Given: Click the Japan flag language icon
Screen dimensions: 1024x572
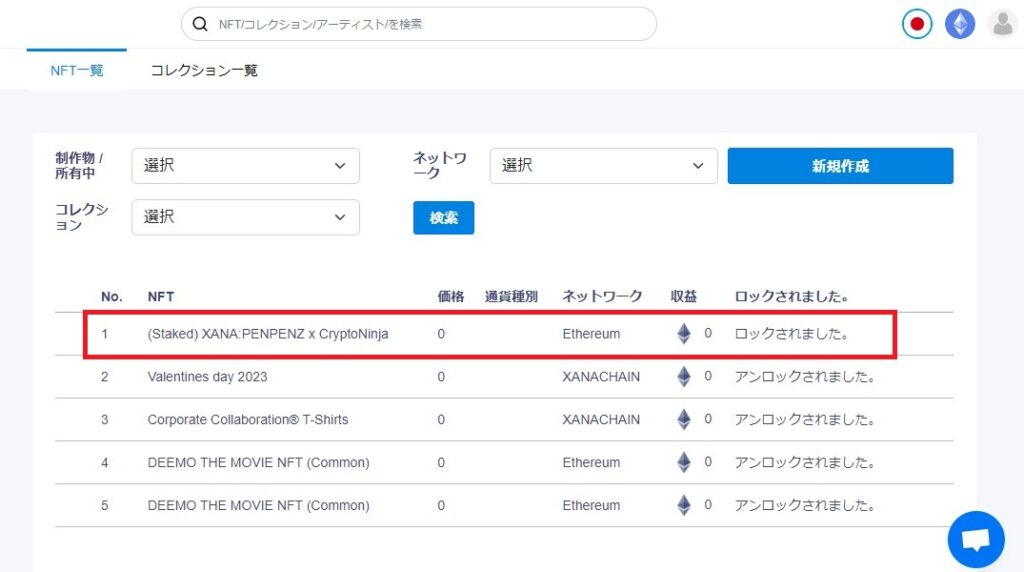Looking at the screenshot, I should 917,24.
